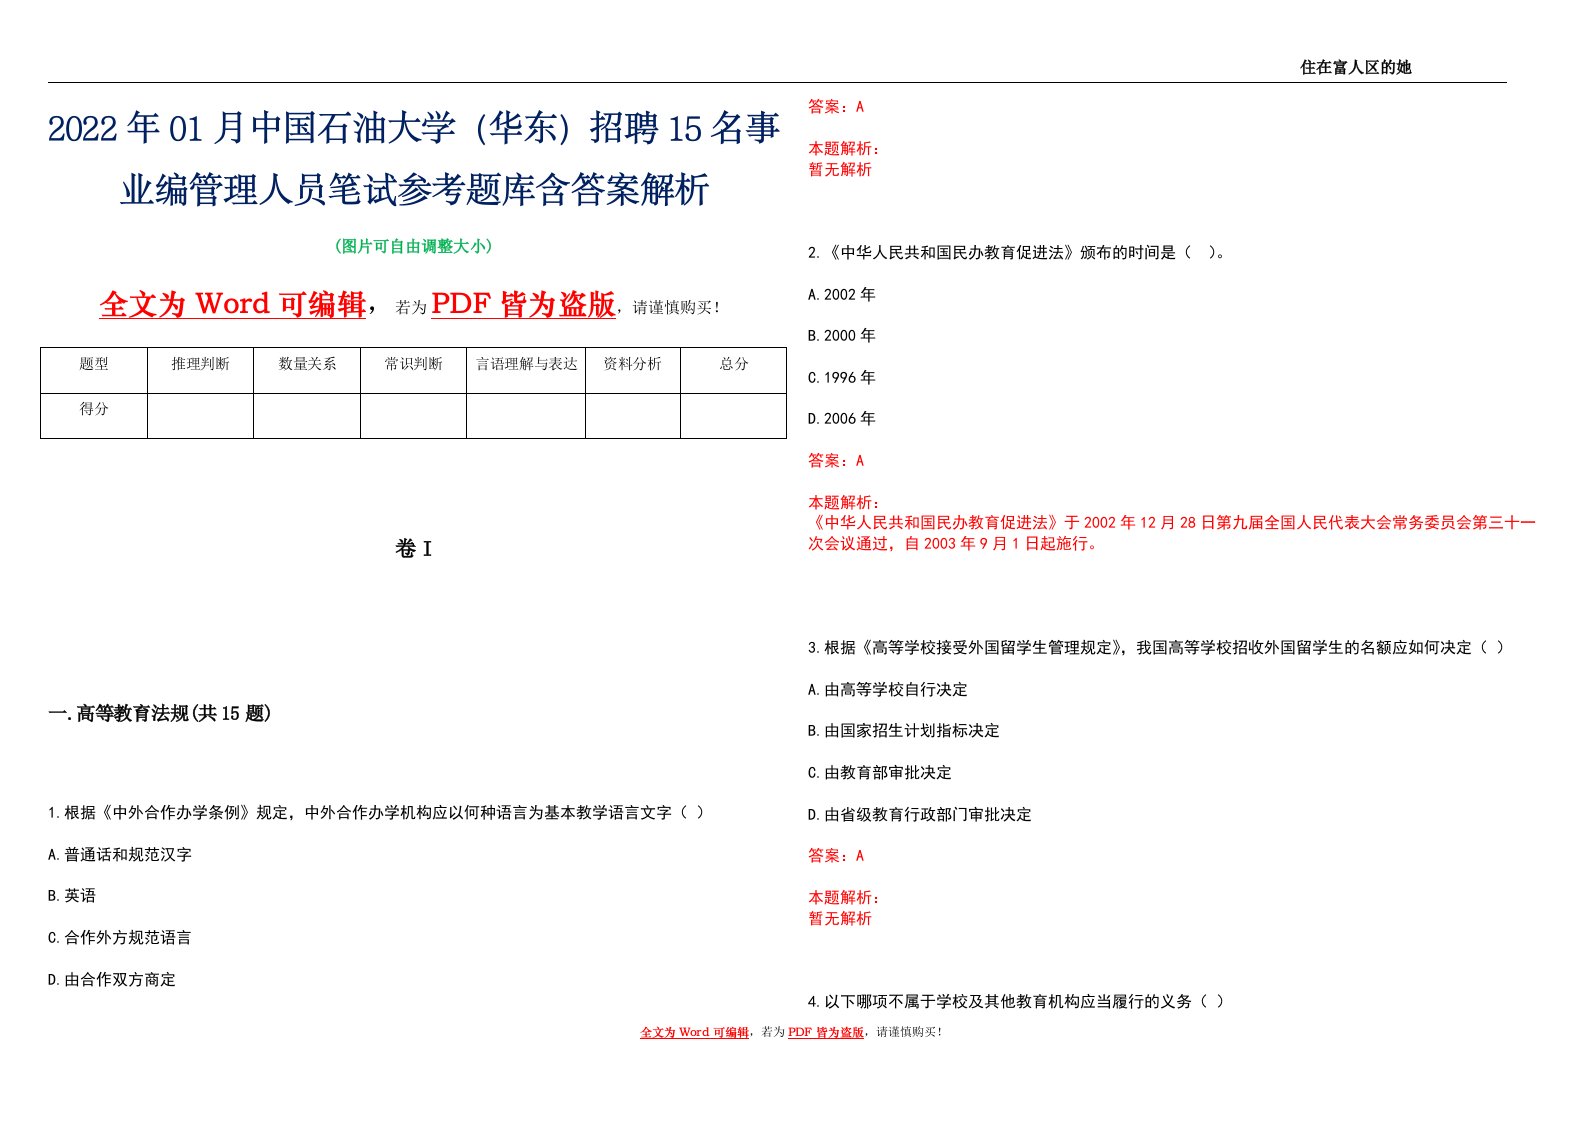Select option 'D.由合作双方商定'

(112, 980)
